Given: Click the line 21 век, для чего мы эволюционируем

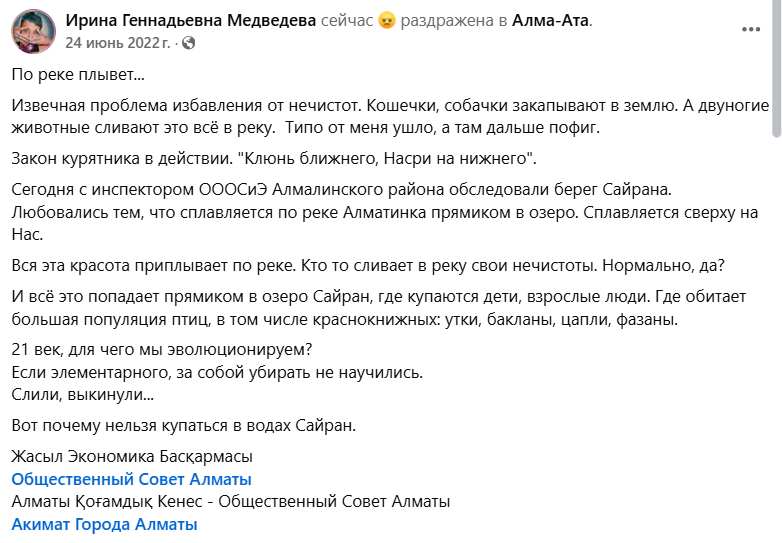Looking at the screenshot, I should [x=162, y=350].
